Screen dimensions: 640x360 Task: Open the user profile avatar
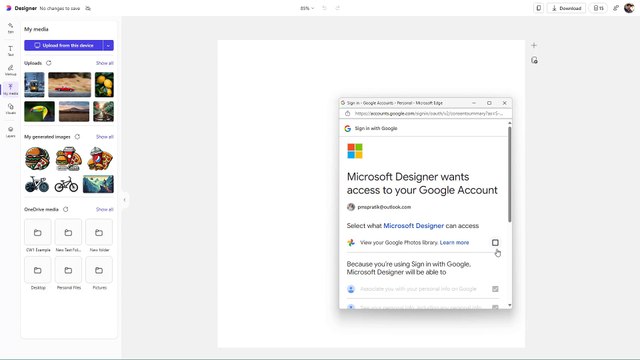point(629,8)
